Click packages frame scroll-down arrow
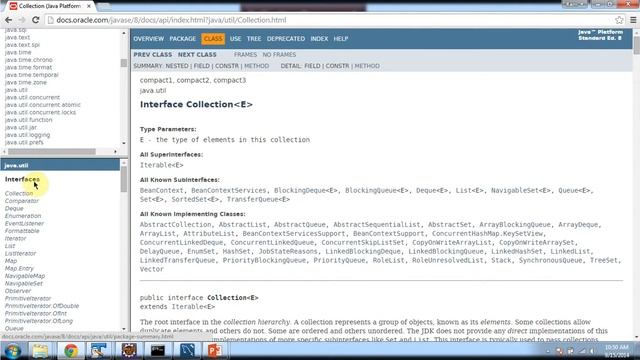Screen dimensions: 640x360 click(x=124, y=143)
